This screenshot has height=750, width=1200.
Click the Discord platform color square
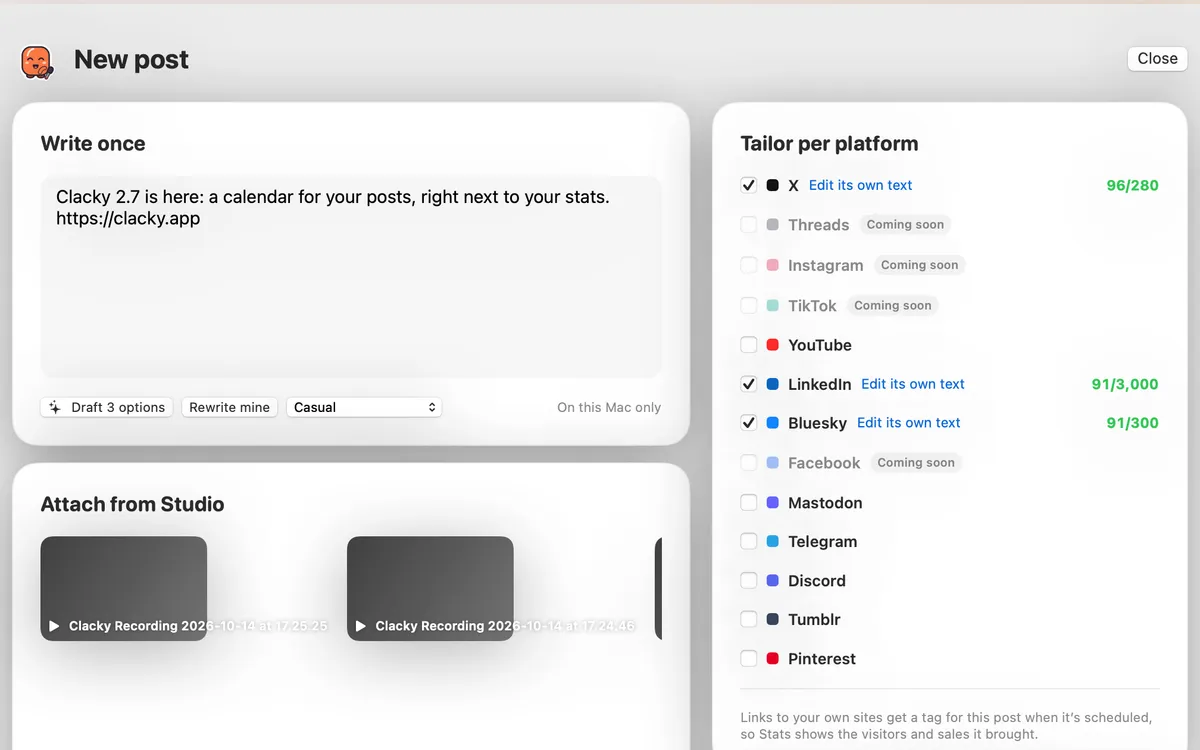773,581
